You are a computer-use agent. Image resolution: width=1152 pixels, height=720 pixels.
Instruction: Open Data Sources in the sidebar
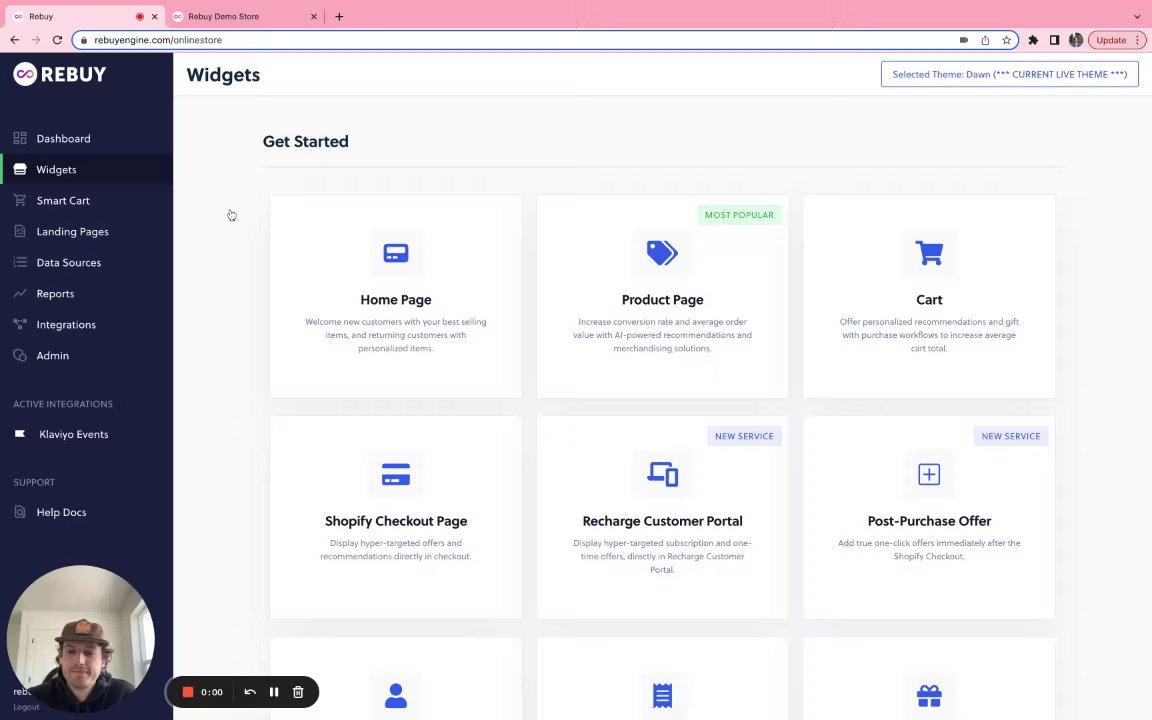69,262
